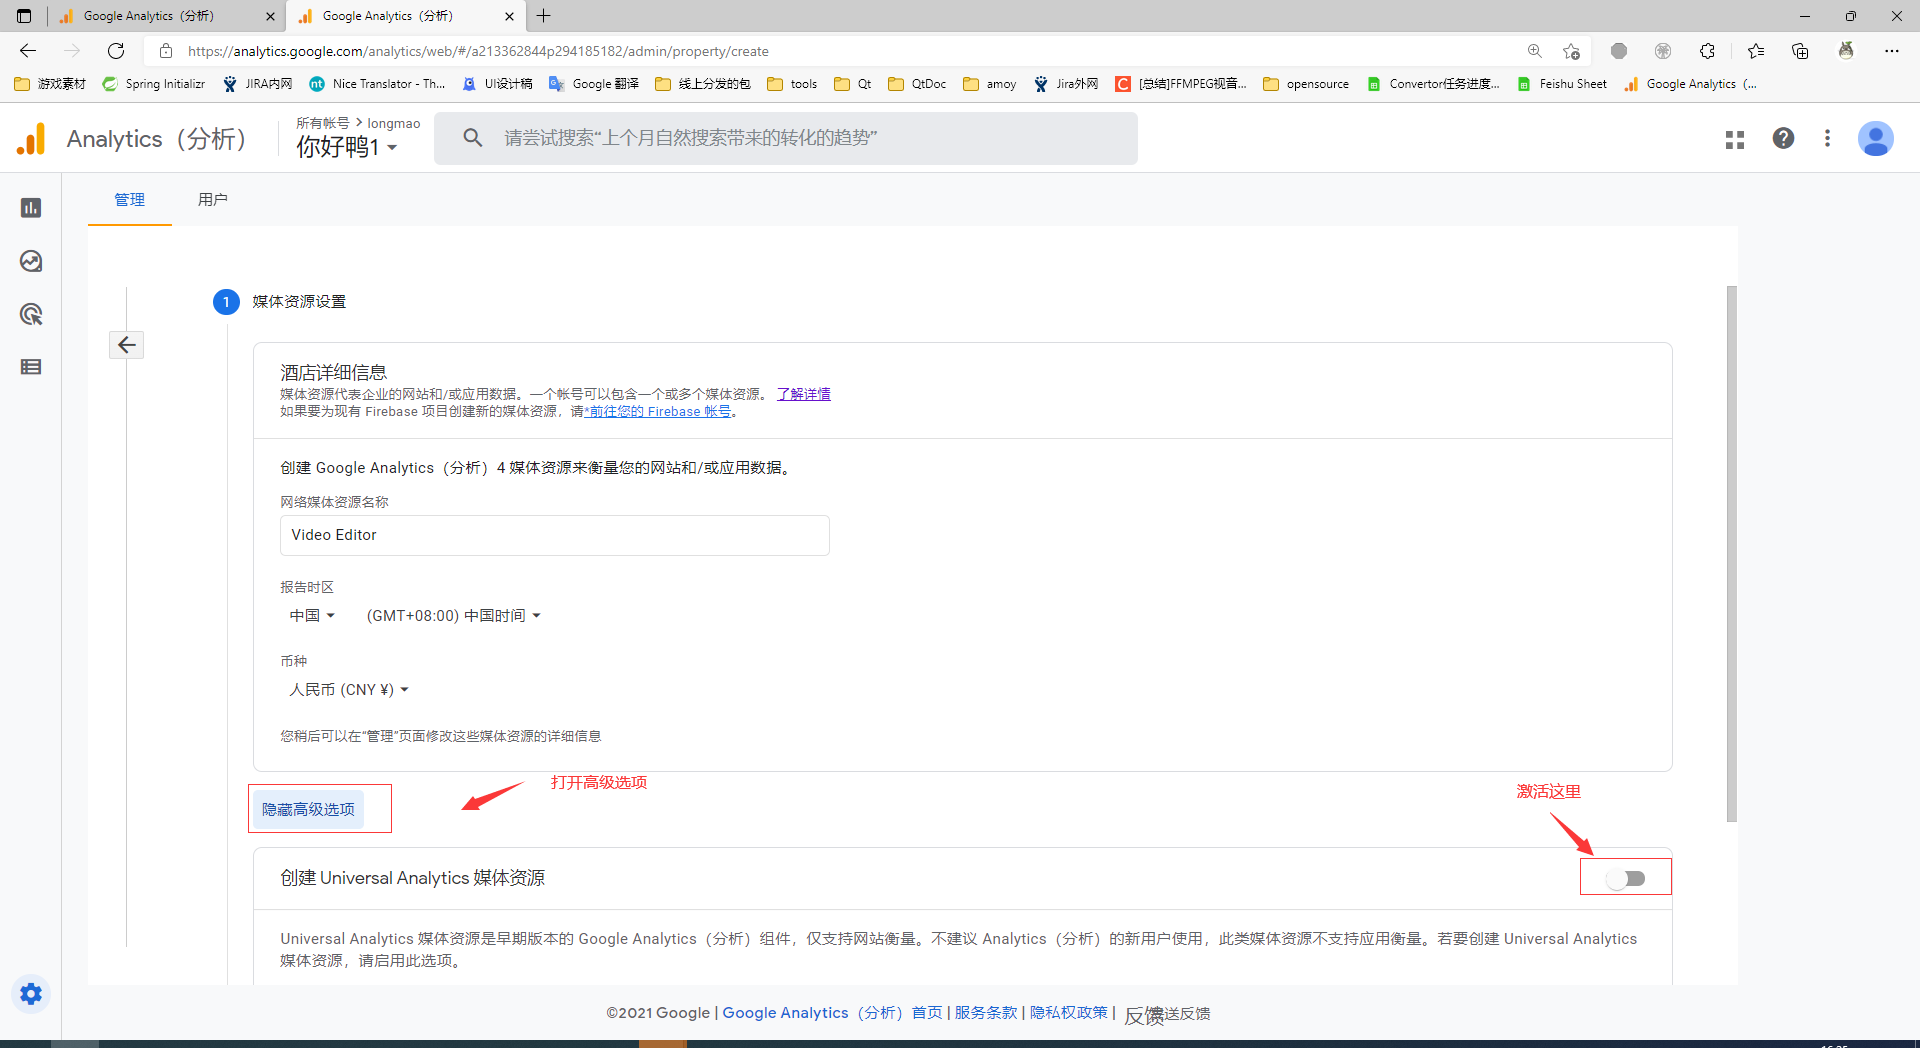Click the Analytics search box

(786, 138)
